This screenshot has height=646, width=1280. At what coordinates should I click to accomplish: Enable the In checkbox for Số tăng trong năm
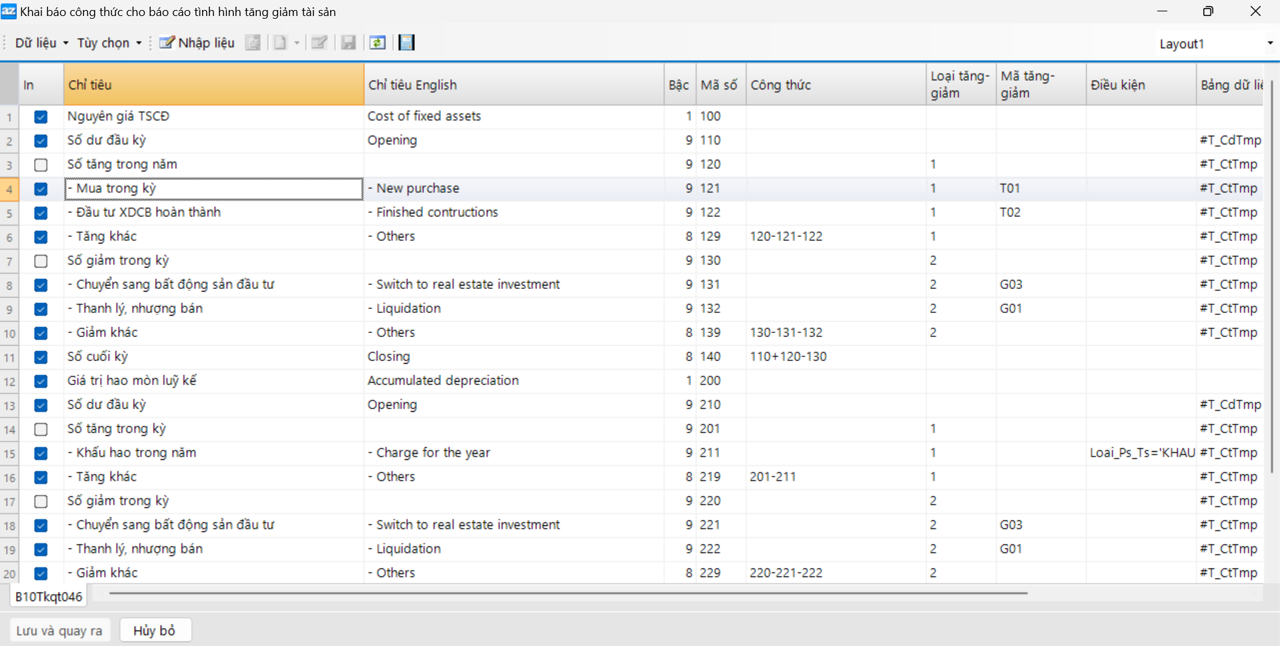(41, 165)
